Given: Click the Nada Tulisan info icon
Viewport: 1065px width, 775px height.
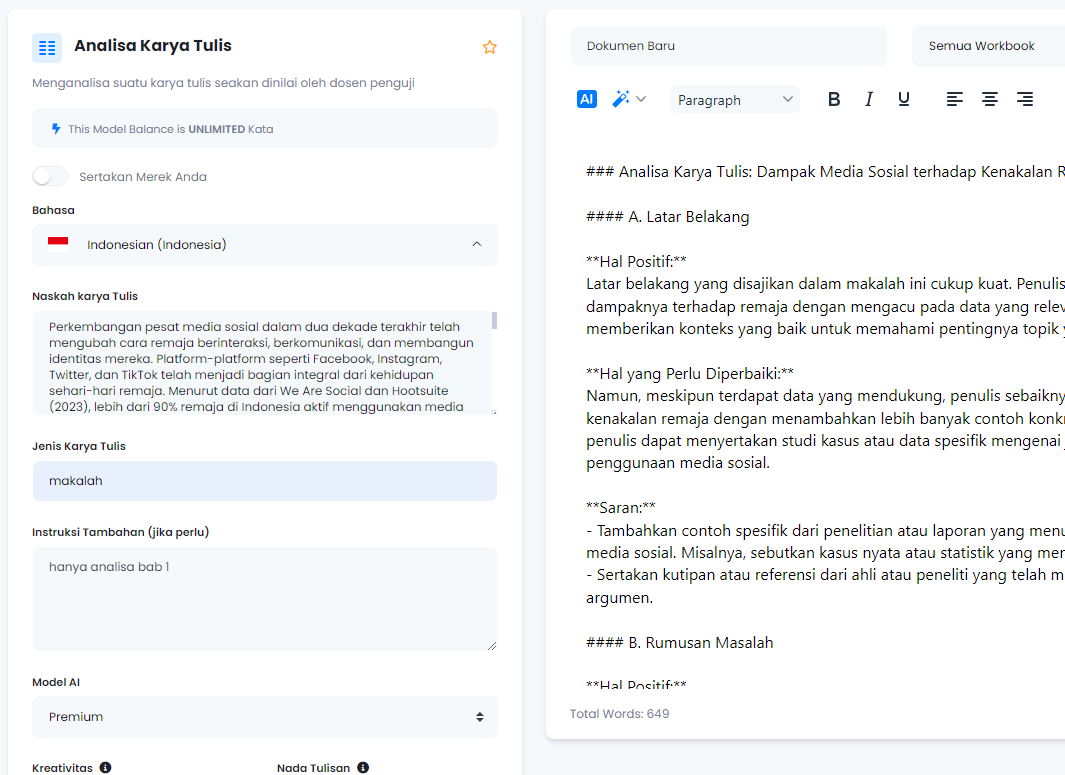Looking at the screenshot, I should tap(363, 767).
